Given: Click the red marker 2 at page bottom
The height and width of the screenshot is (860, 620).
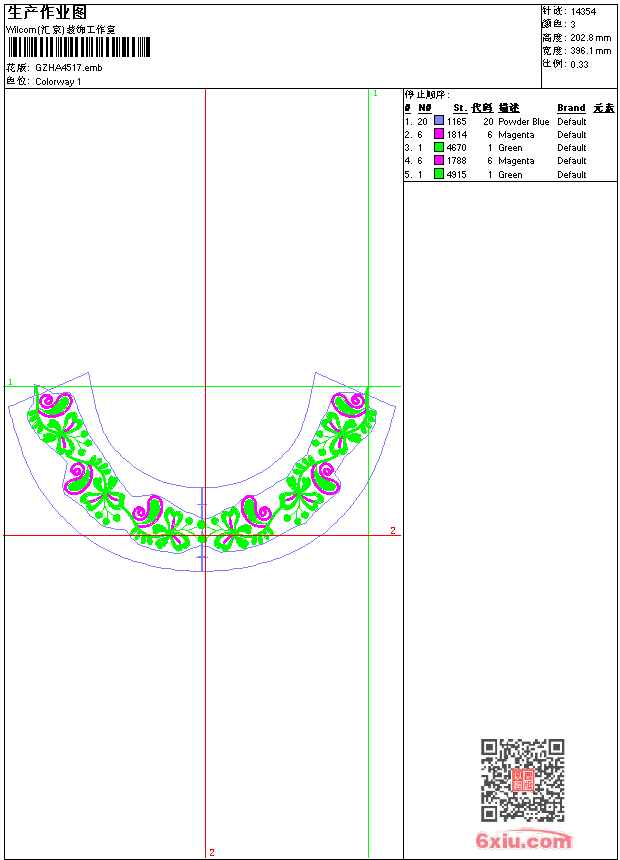Looking at the screenshot, I should [211, 852].
